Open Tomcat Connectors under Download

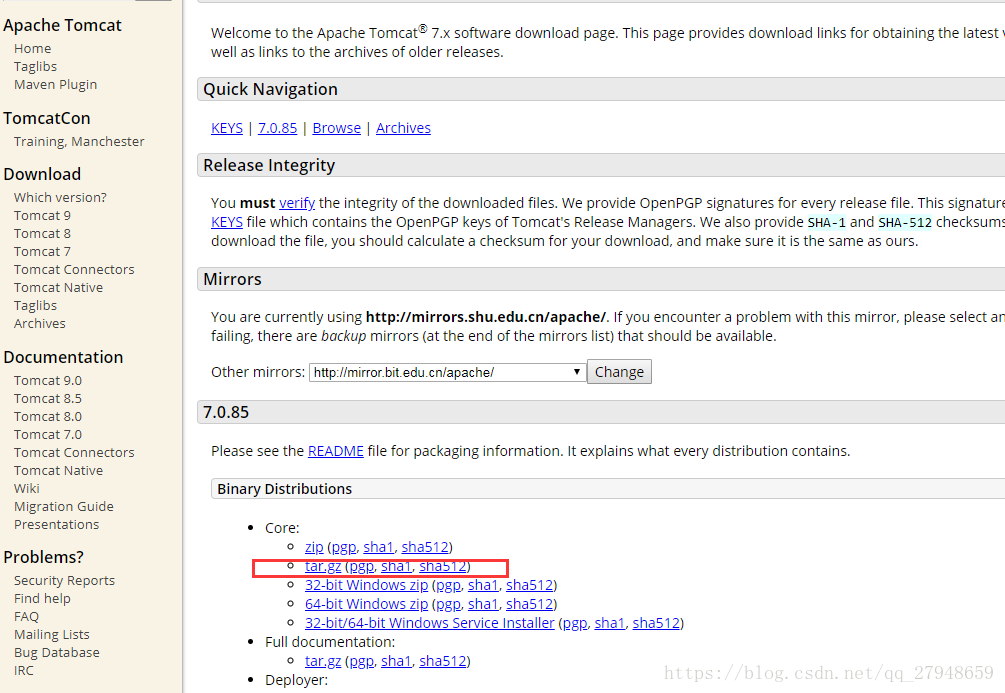tap(74, 270)
